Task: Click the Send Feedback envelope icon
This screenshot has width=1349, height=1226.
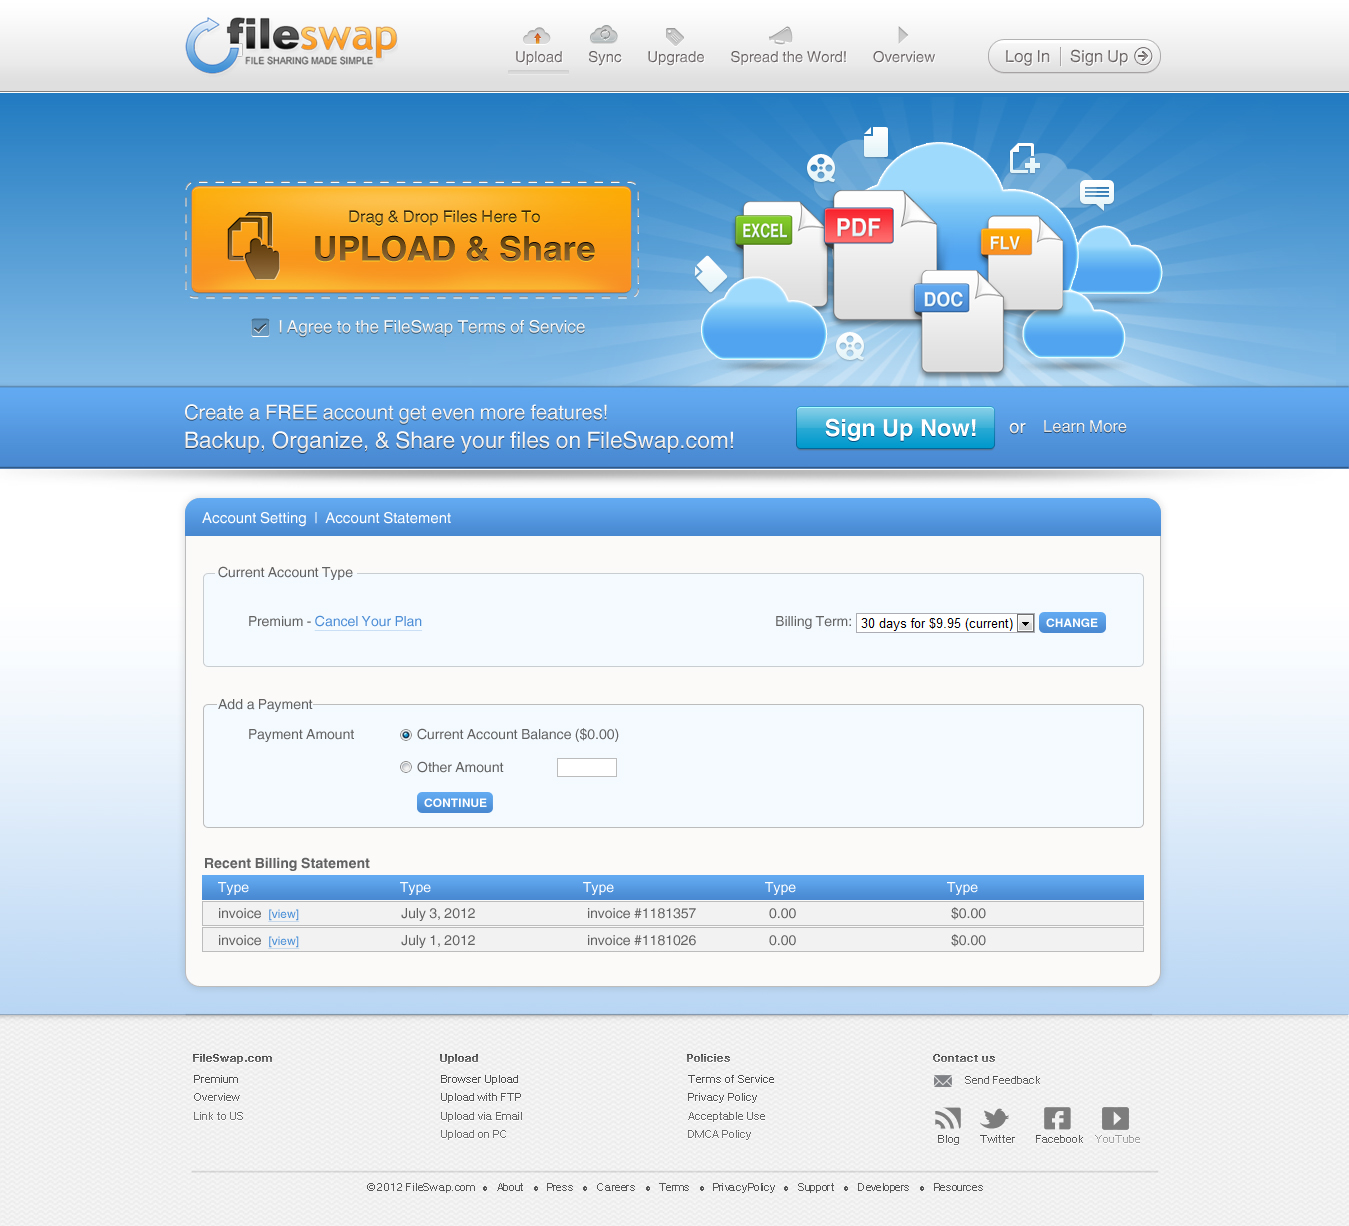Action: [x=943, y=1081]
